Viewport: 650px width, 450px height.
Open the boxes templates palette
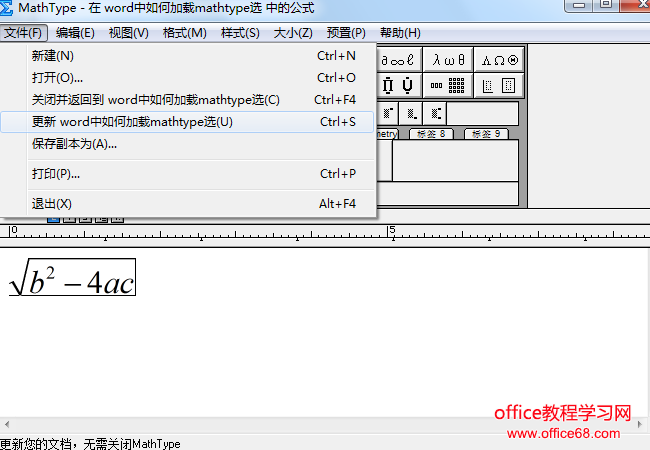(499, 85)
